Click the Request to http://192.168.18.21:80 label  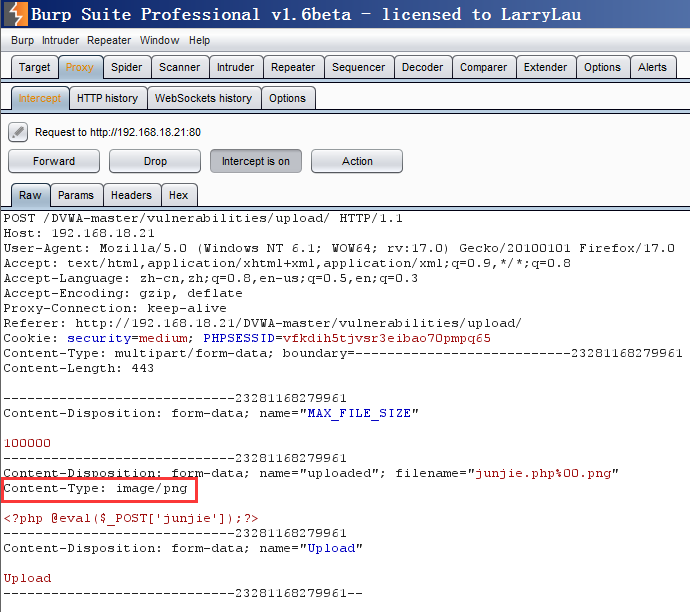pyautogui.click(x=118, y=132)
